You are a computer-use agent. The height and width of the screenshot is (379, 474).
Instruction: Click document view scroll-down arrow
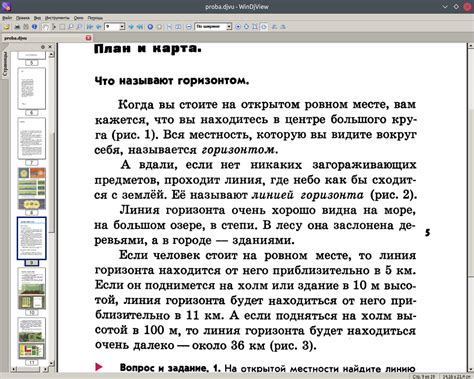(x=471, y=369)
